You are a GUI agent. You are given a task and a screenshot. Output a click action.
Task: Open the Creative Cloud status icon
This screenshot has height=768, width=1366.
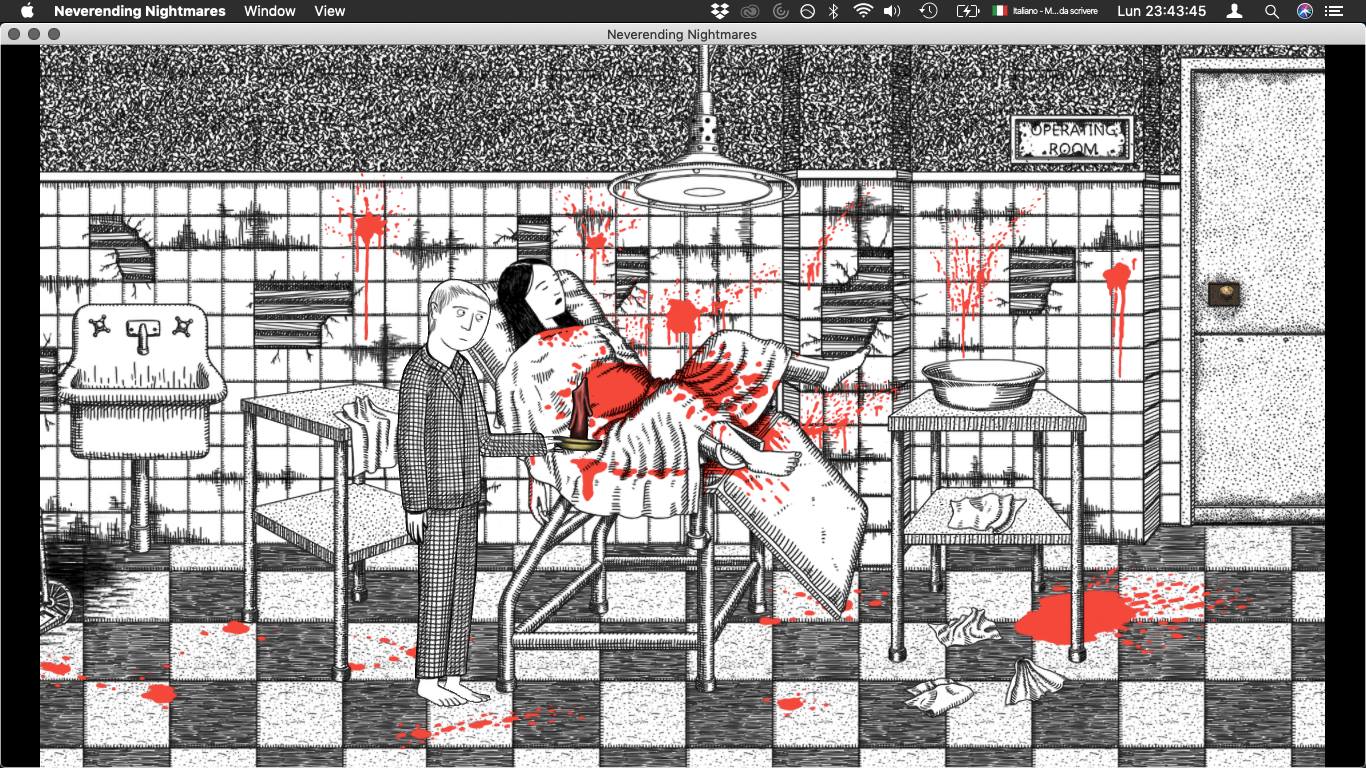[749, 11]
